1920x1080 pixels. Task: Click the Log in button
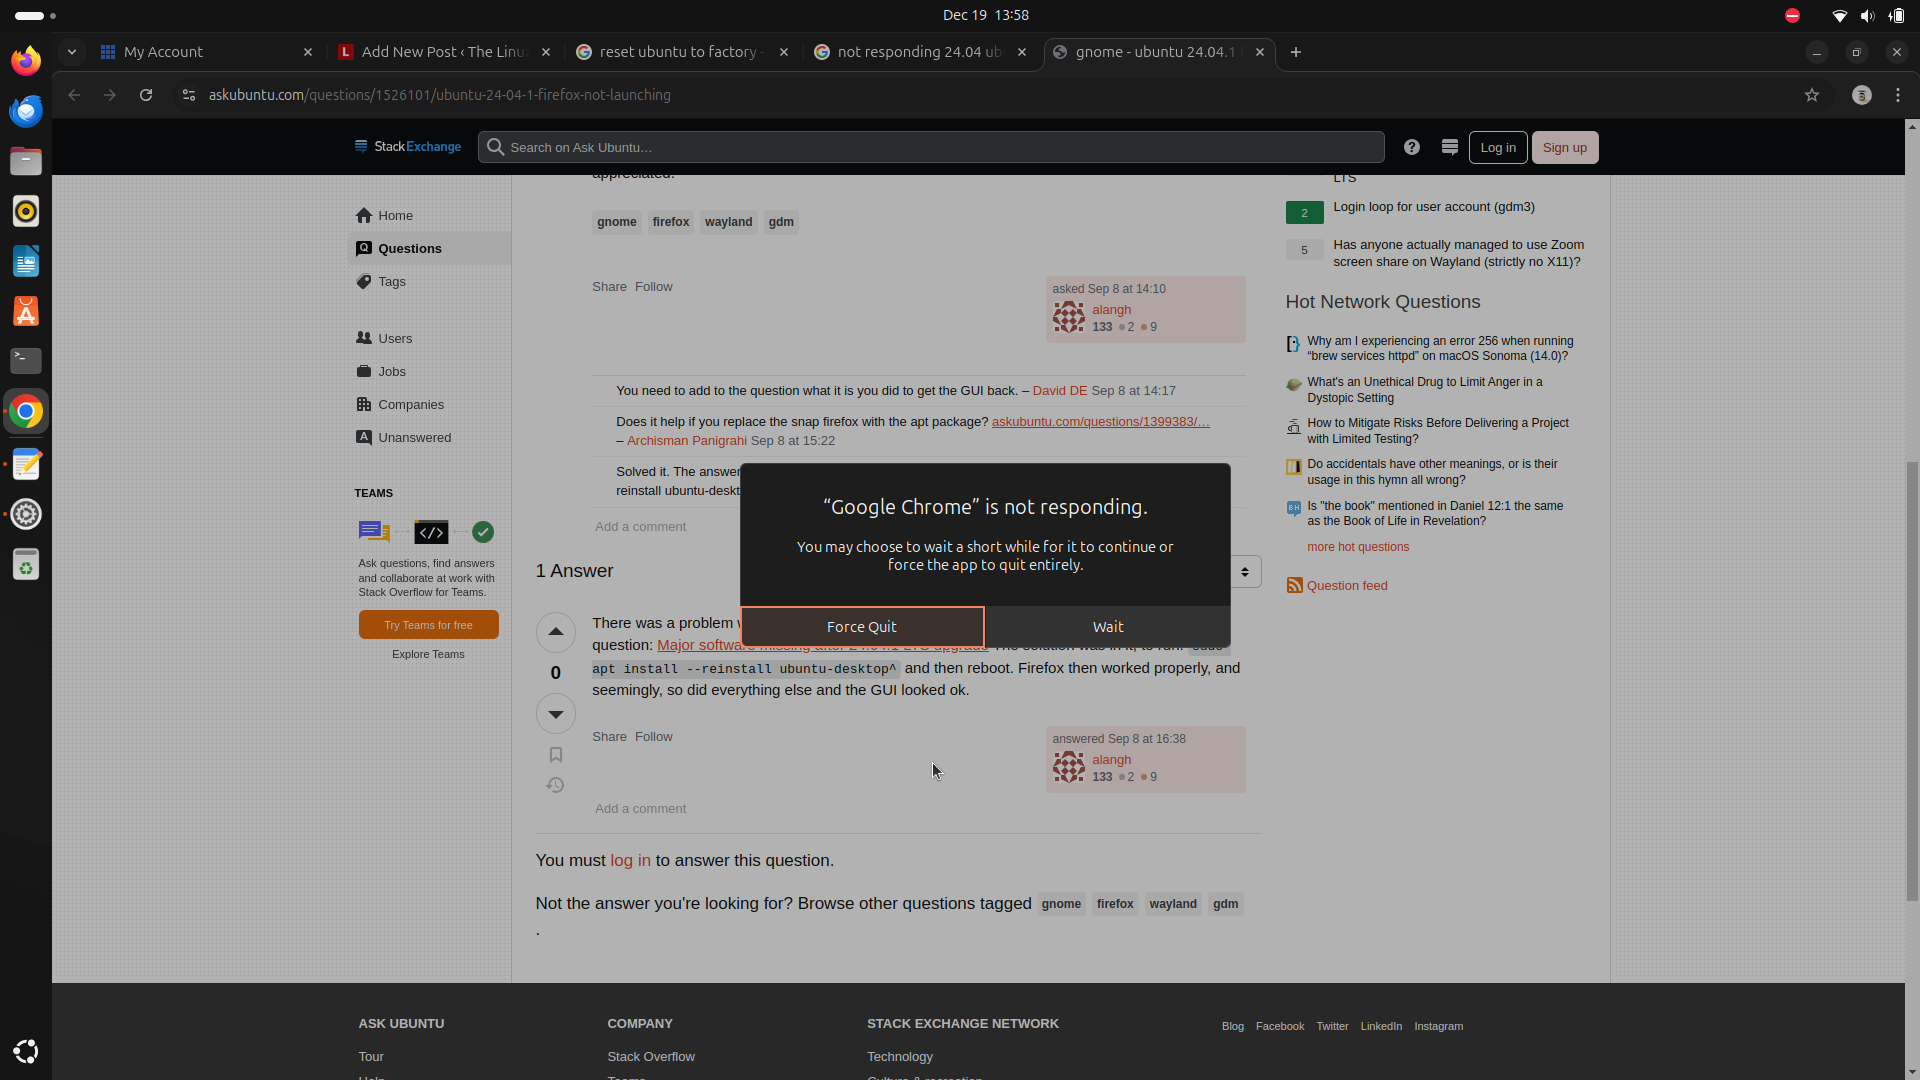coord(1498,147)
